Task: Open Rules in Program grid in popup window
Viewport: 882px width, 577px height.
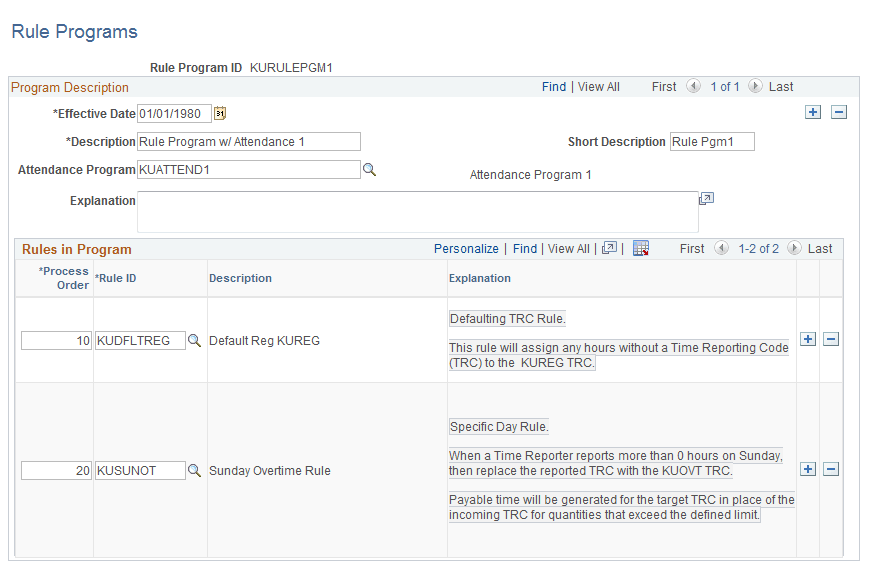Action: [x=609, y=248]
